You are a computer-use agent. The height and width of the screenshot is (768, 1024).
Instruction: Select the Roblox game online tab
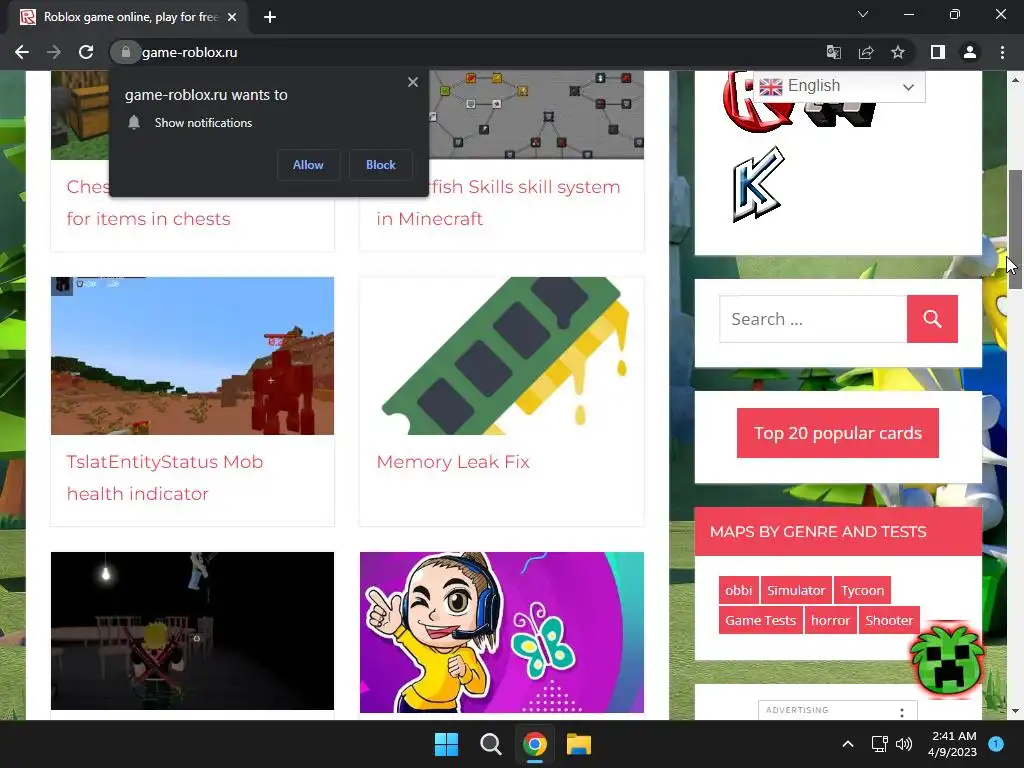point(128,17)
